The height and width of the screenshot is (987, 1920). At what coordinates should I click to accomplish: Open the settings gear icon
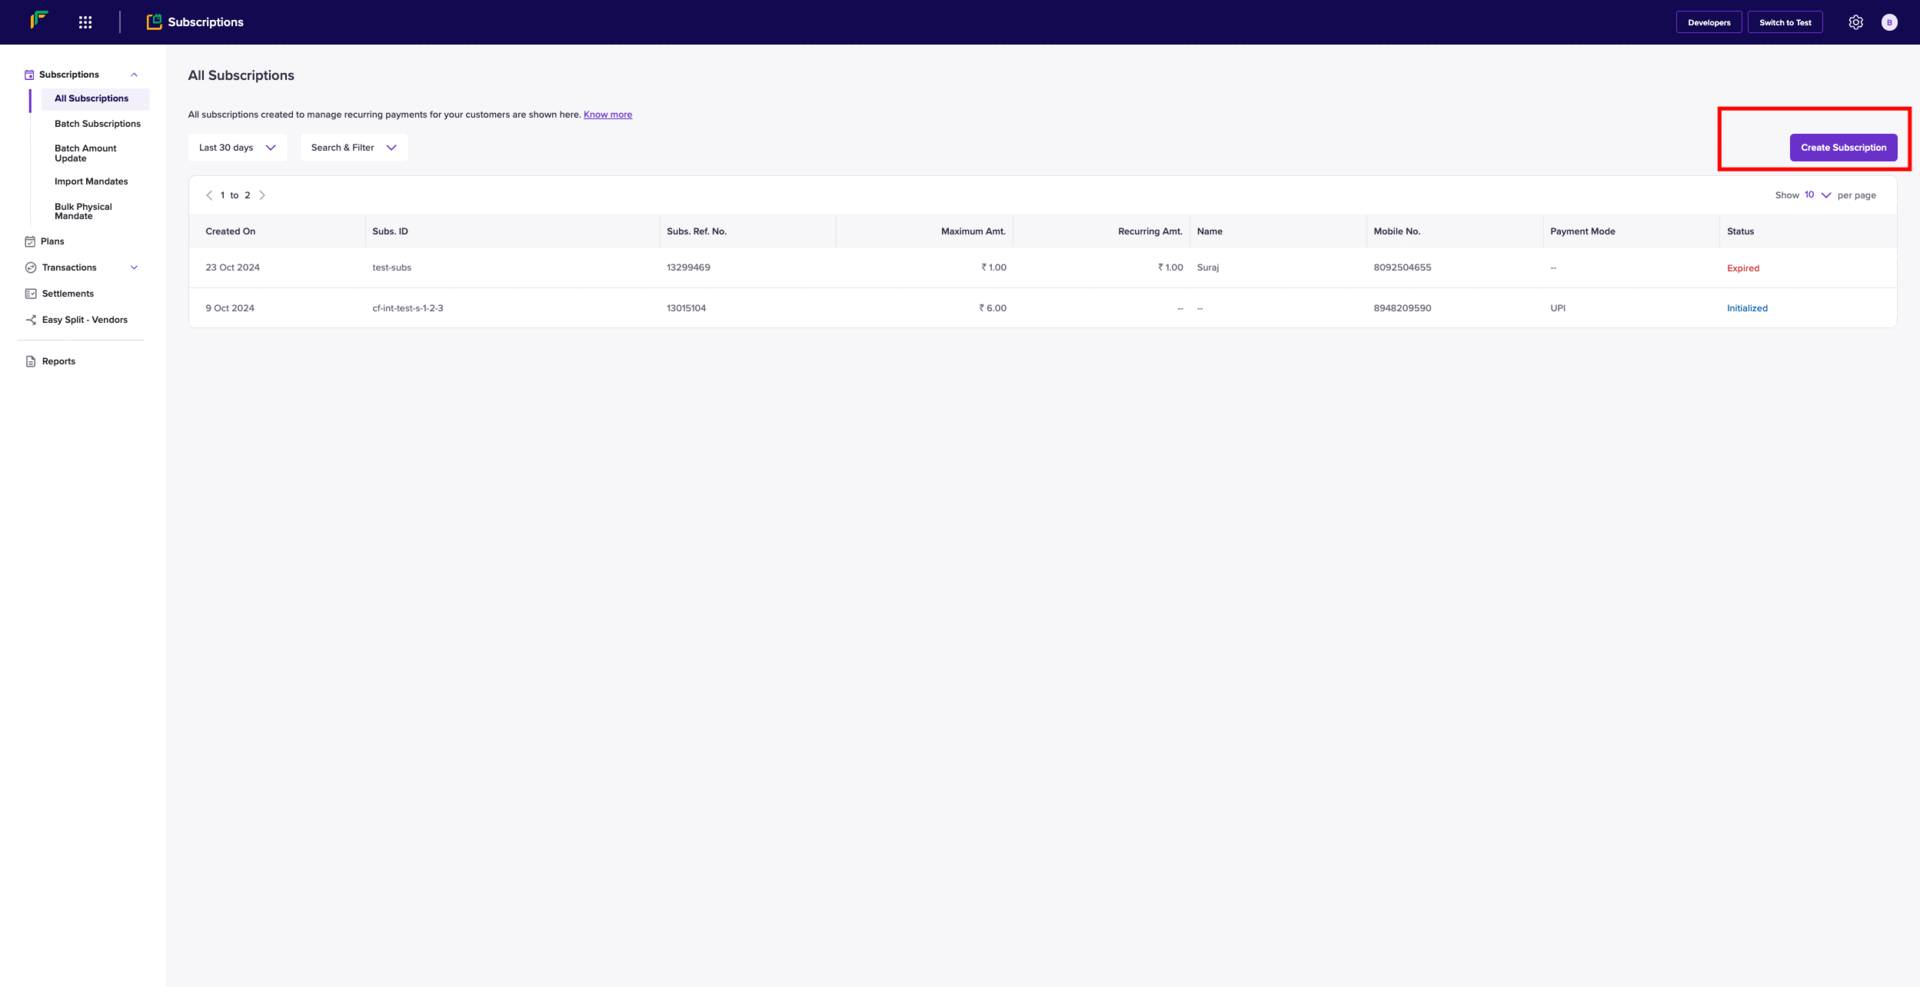tap(1855, 22)
